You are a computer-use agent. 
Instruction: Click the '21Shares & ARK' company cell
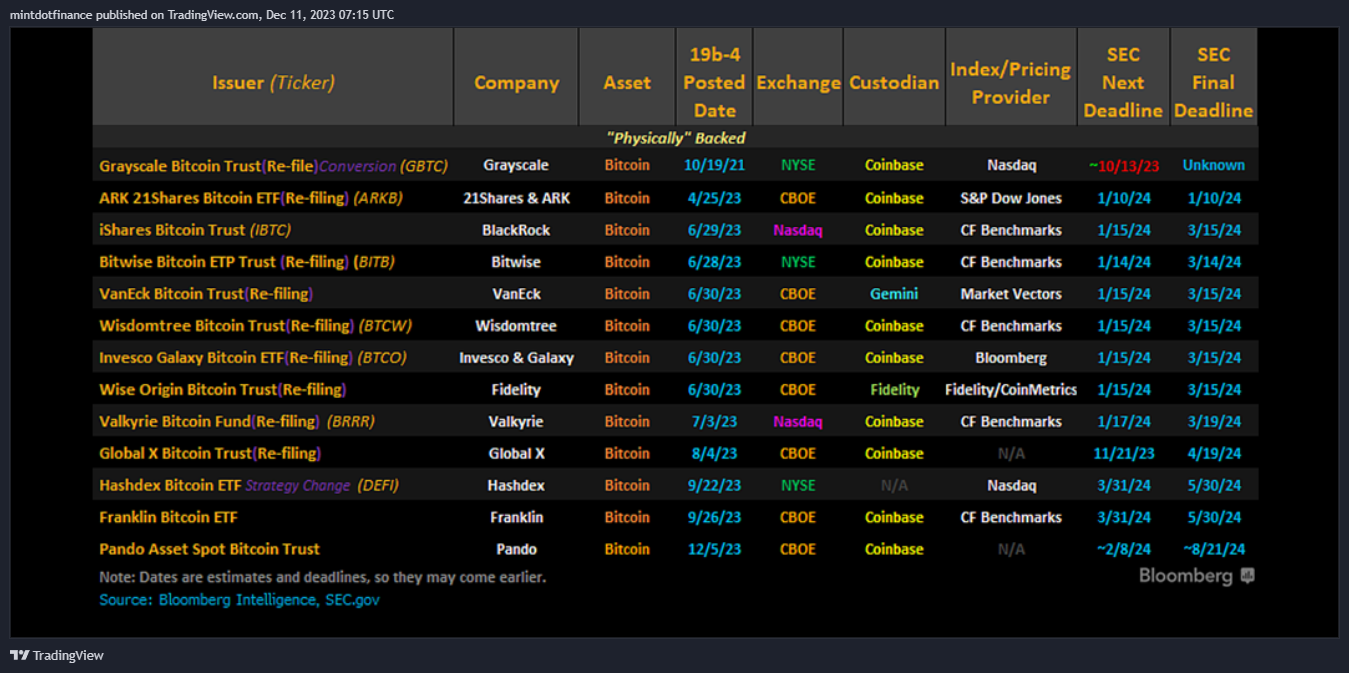click(x=516, y=198)
